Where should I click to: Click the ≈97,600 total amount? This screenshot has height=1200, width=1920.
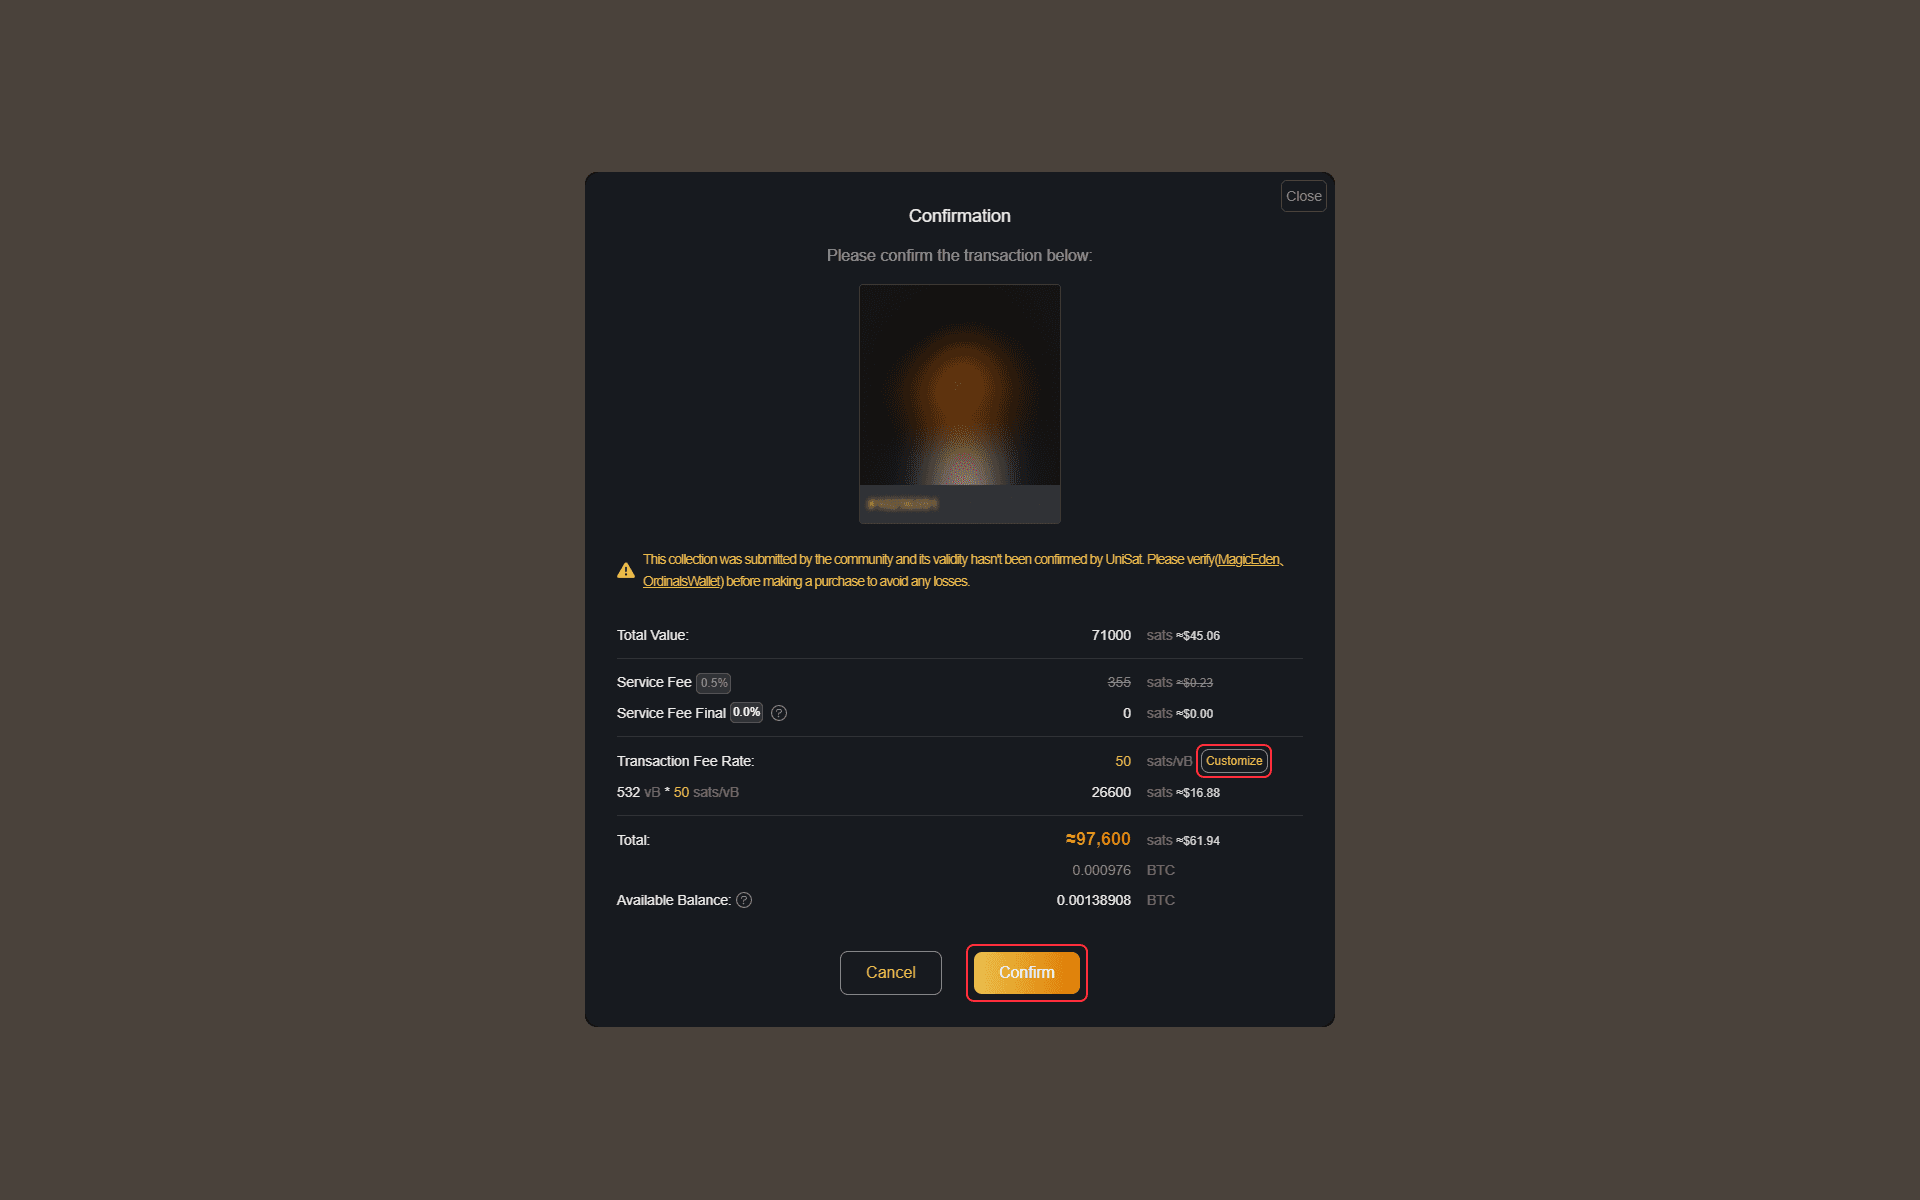click(x=1098, y=840)
